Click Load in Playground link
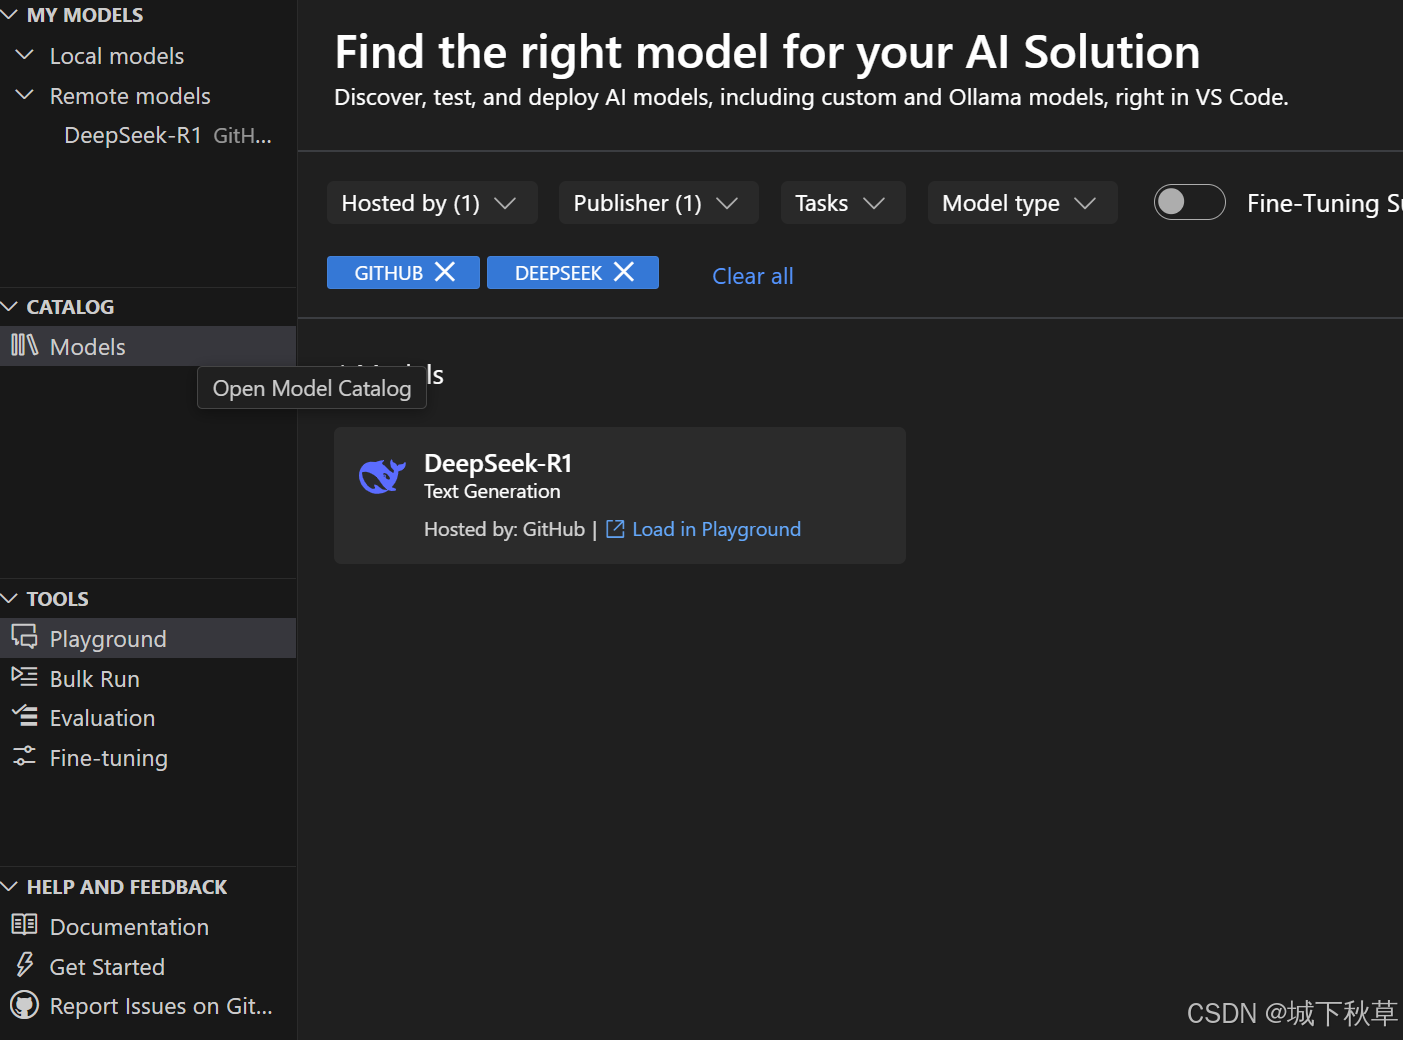1403x1040 pixels. click(x=716, y=529)
